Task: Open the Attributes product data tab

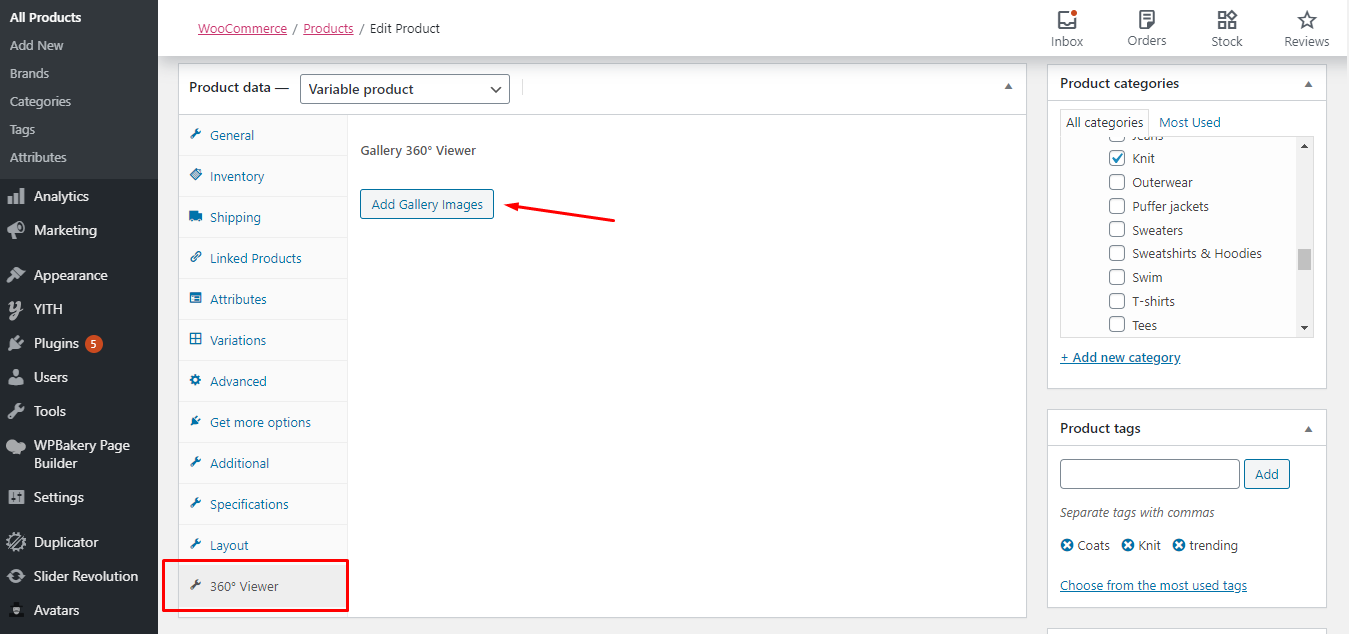Action: (x=263, y=299)
